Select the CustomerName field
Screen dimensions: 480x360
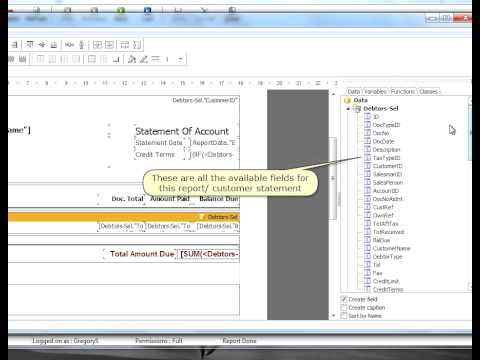387,248
